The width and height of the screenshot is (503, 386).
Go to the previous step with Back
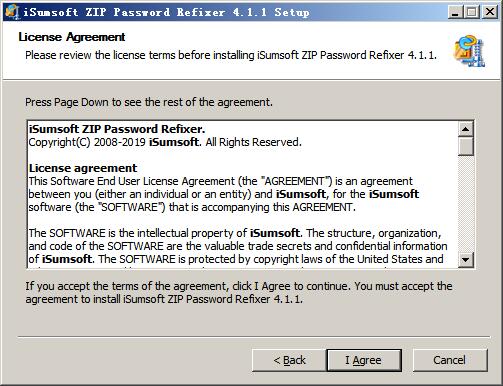(289, 360)
